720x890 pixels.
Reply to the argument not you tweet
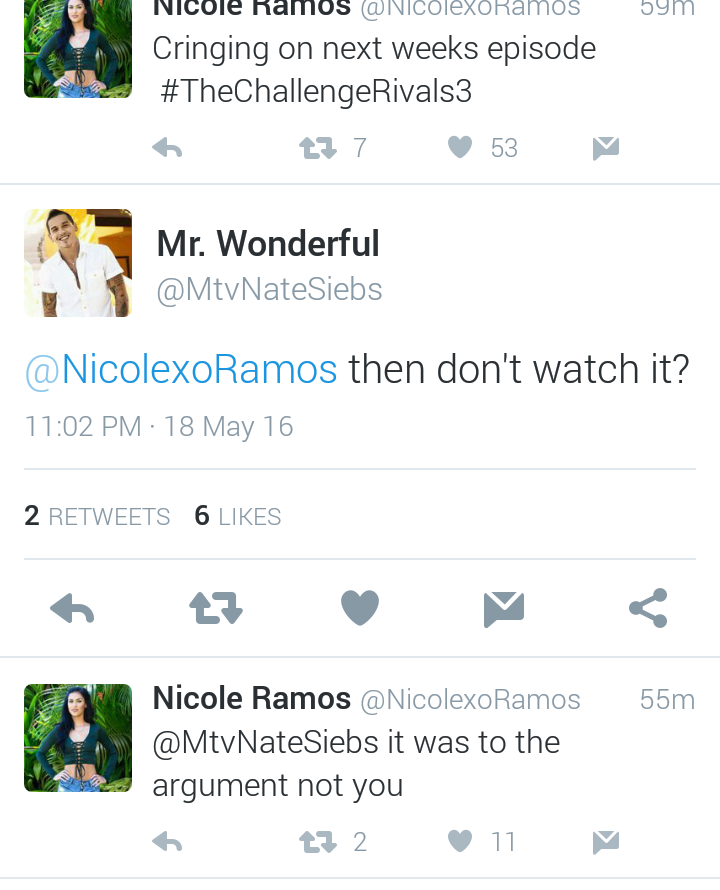tap(168, 842)
